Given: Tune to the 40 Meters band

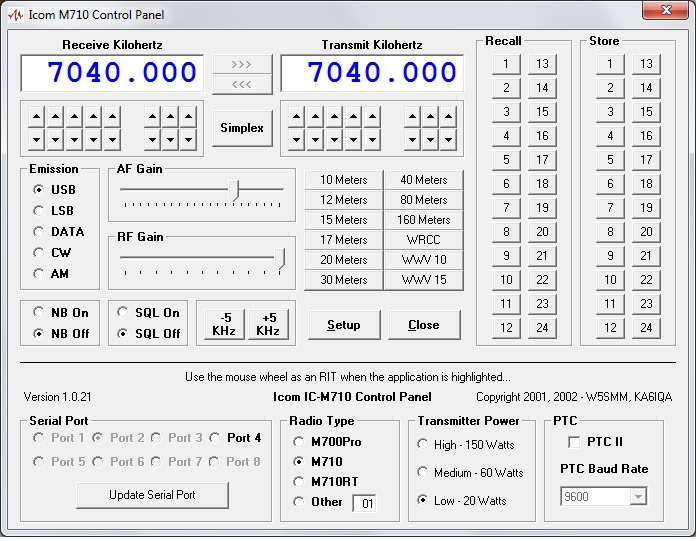Looking at the screenshot, I should point(423,180).
